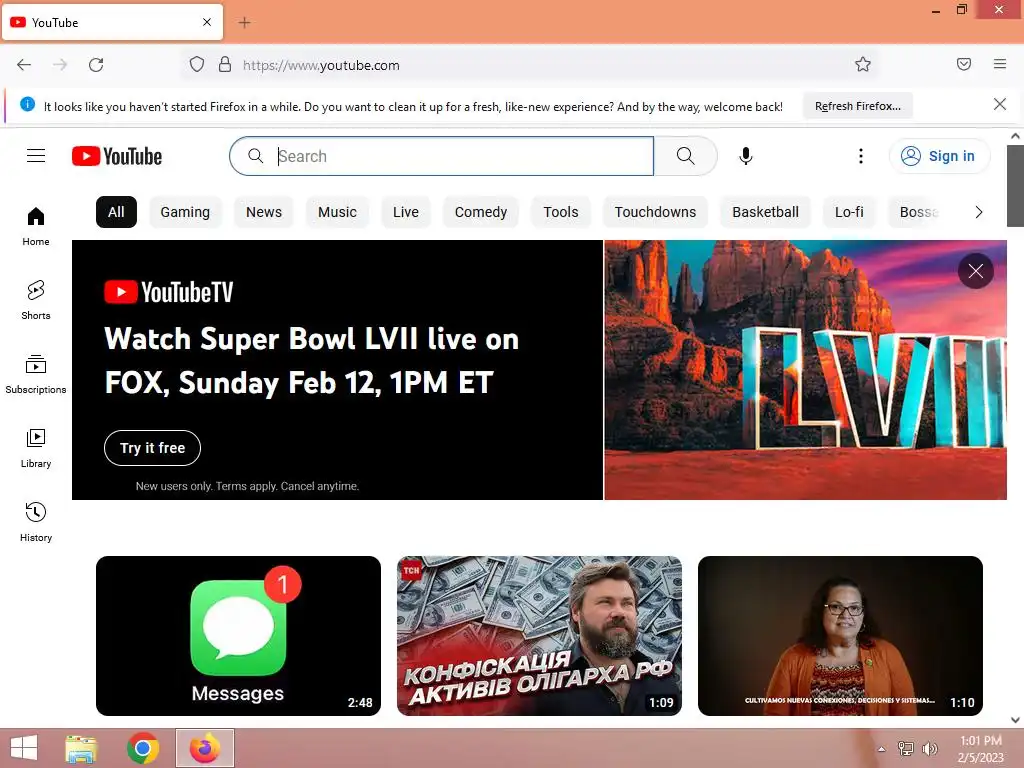Close the YouTube browser tab
Viewport: 1024px width, 768px height.
click(x=207, y=22)
